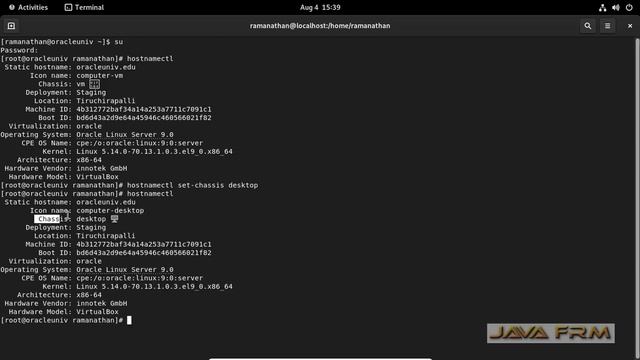Close the terminal window
Screen dimensions: 640x360
pos(630,26)
